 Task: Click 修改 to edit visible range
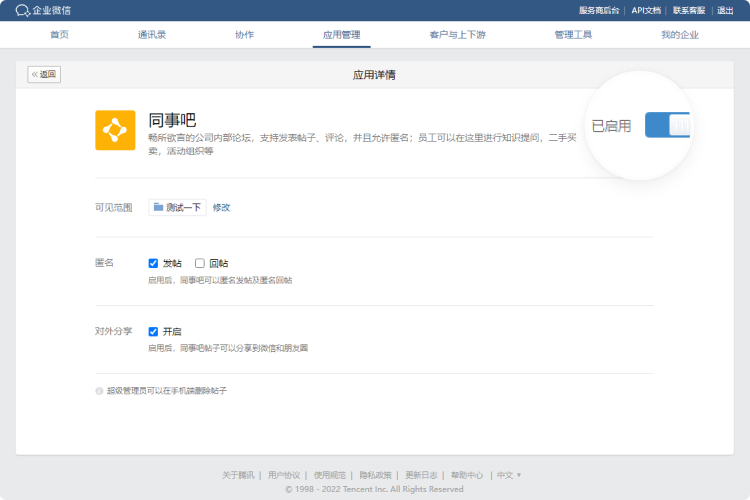(221, 207)
